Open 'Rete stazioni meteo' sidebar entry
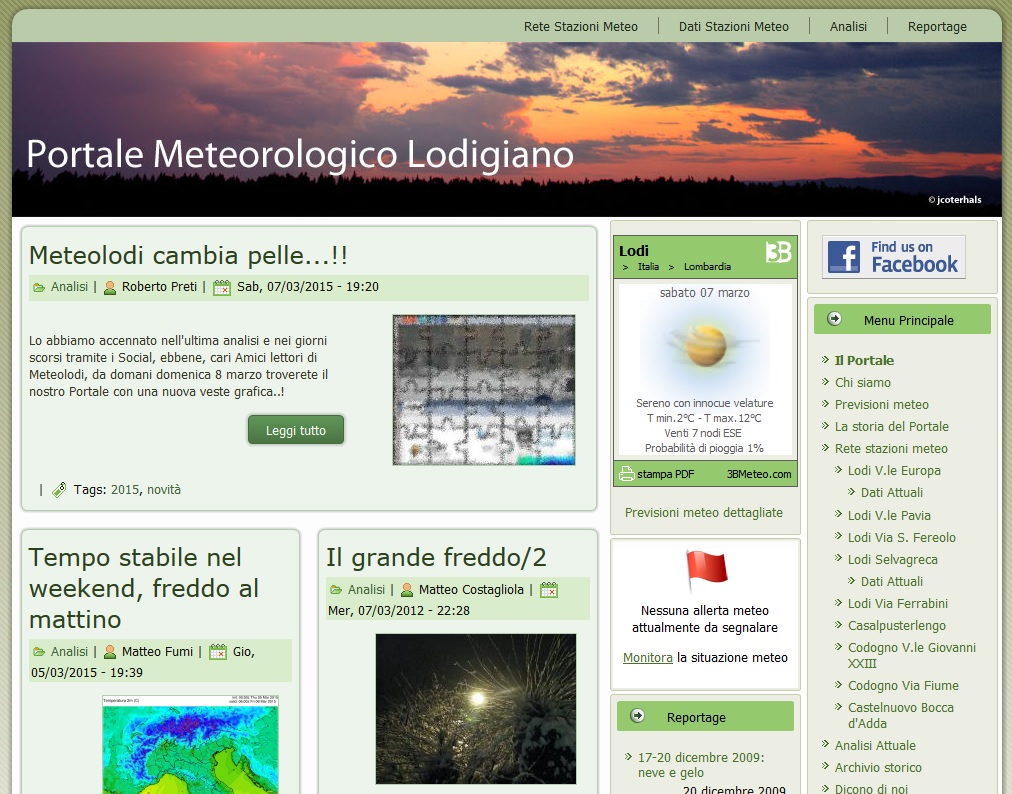The image size is (1012, 794). click(891, 449)
